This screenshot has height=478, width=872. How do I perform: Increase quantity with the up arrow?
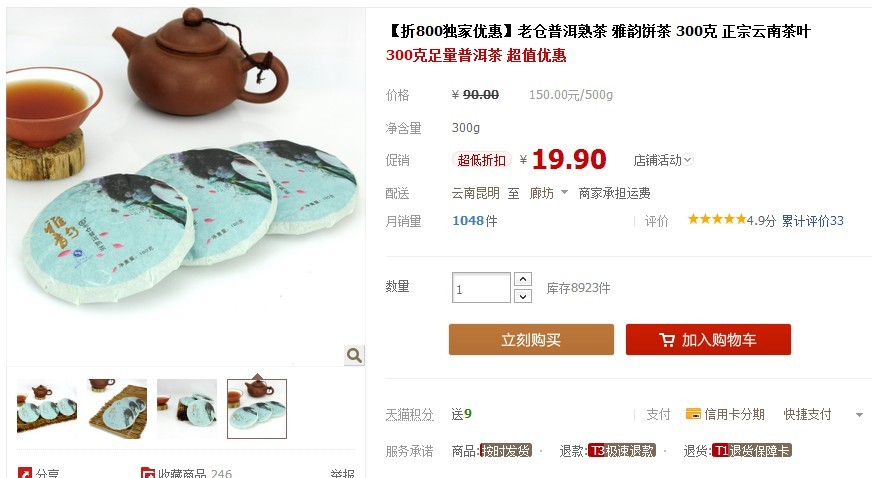pos(523,279)
